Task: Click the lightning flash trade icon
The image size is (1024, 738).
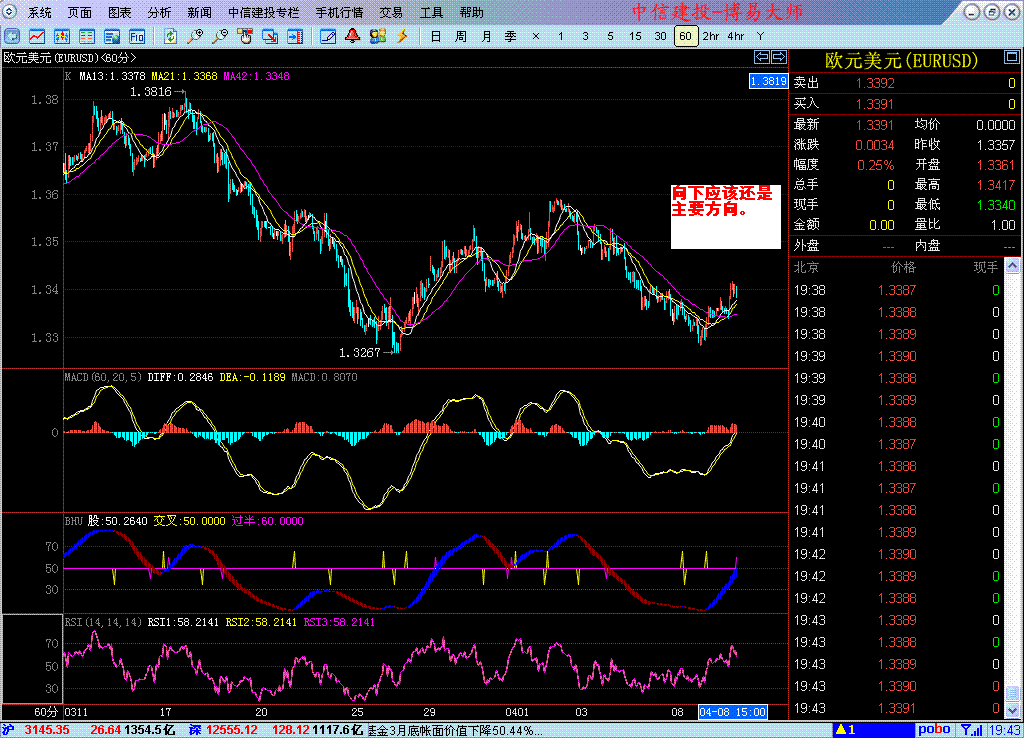Action: click(402, 37)
